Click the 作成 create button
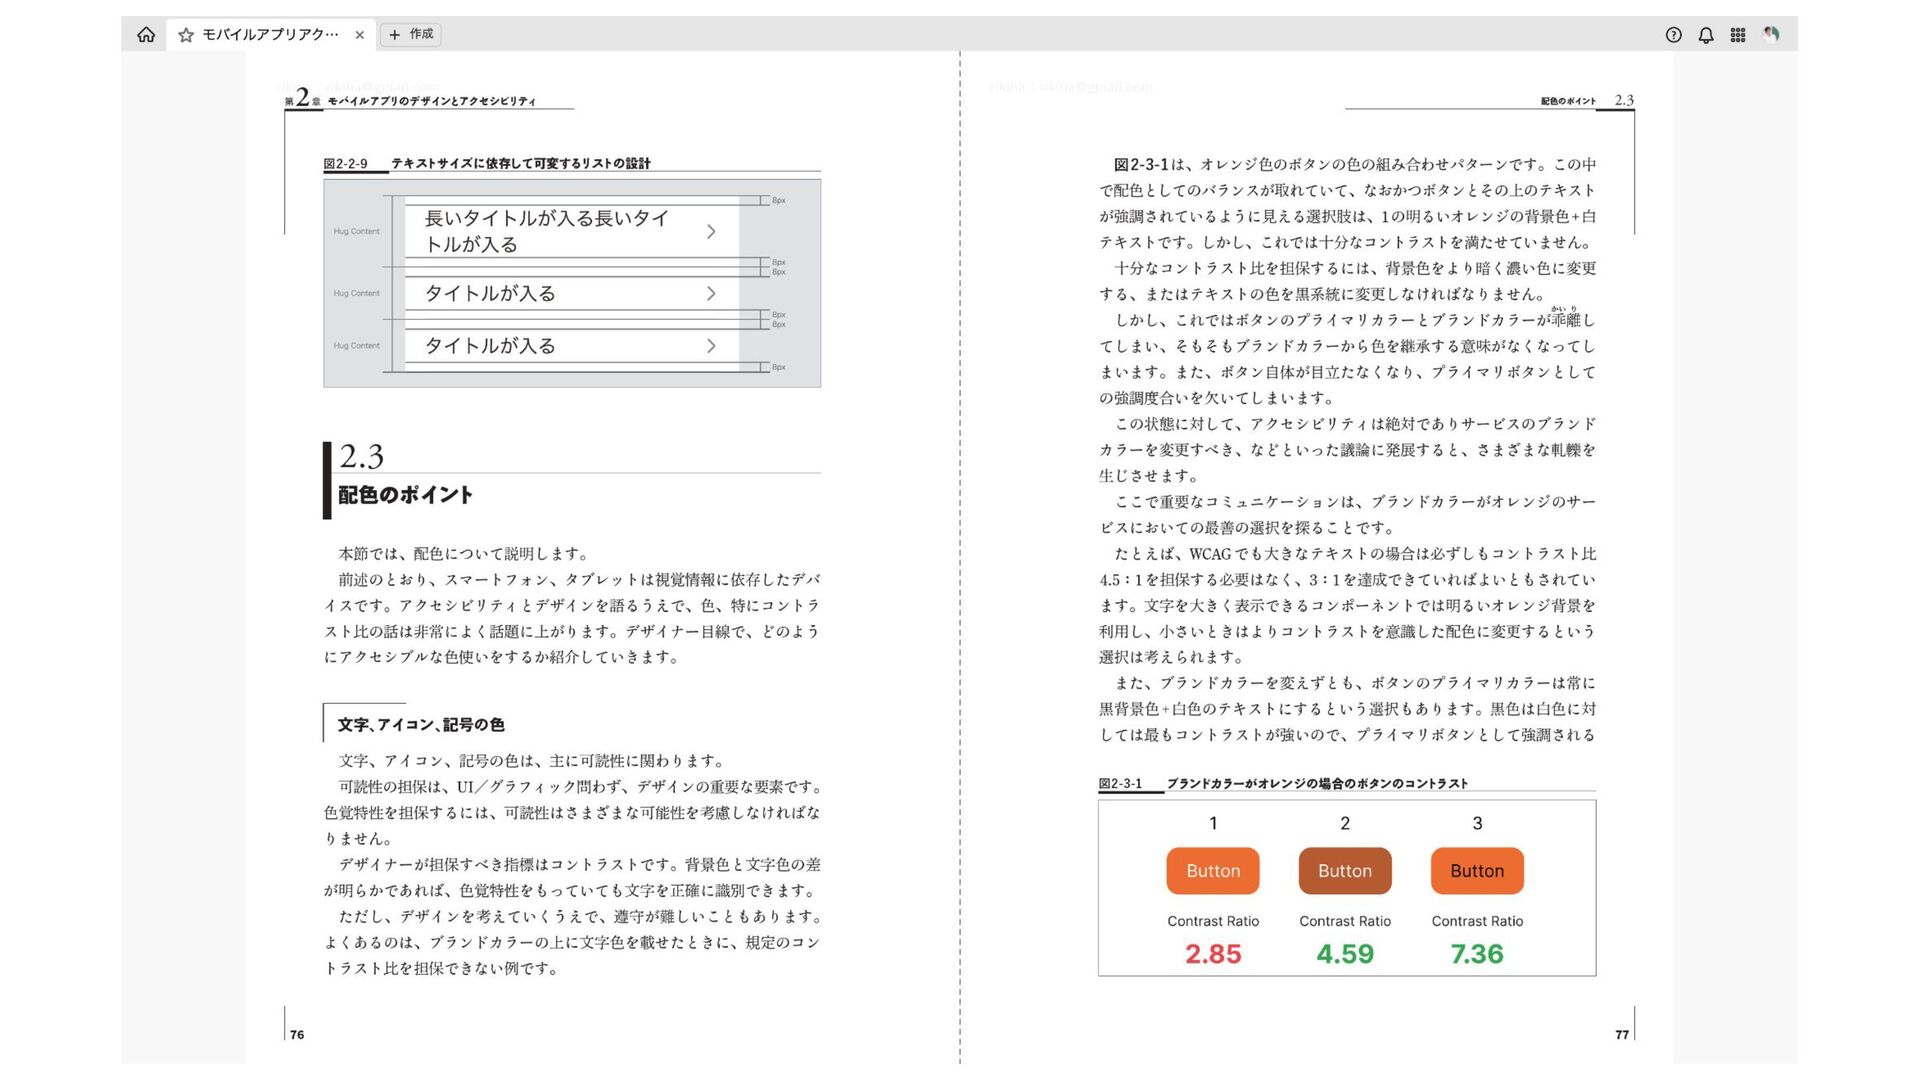This screenshot has height=1080, width=1920. pyautogui.click(x=412, y=34)
